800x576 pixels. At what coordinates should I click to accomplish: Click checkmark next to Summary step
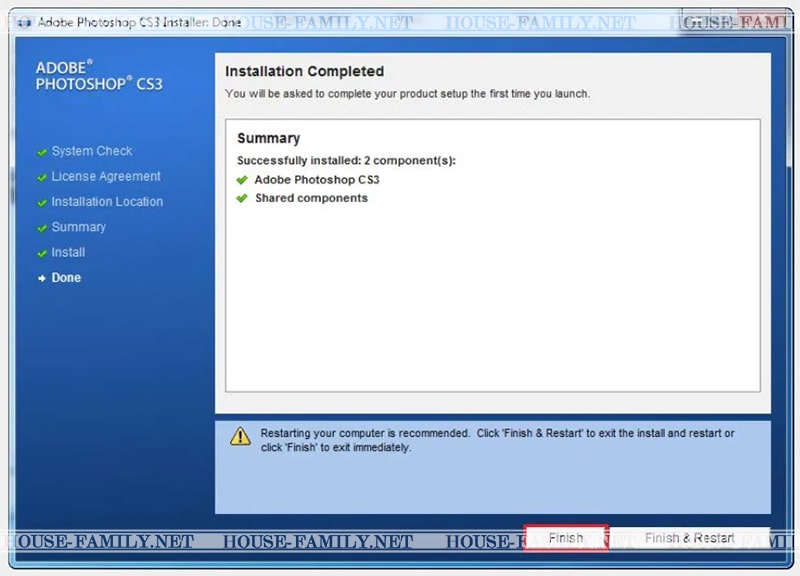click(42, 228)
